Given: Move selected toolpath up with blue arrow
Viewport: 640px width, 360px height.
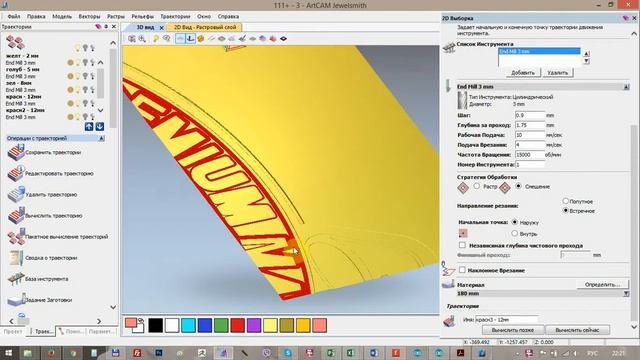Looking at the screenshot, I should click(89, 127).
